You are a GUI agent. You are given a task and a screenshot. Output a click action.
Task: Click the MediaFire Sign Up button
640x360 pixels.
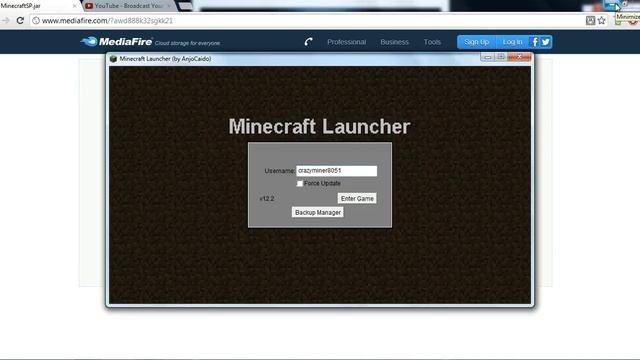(x=476, y=42)
